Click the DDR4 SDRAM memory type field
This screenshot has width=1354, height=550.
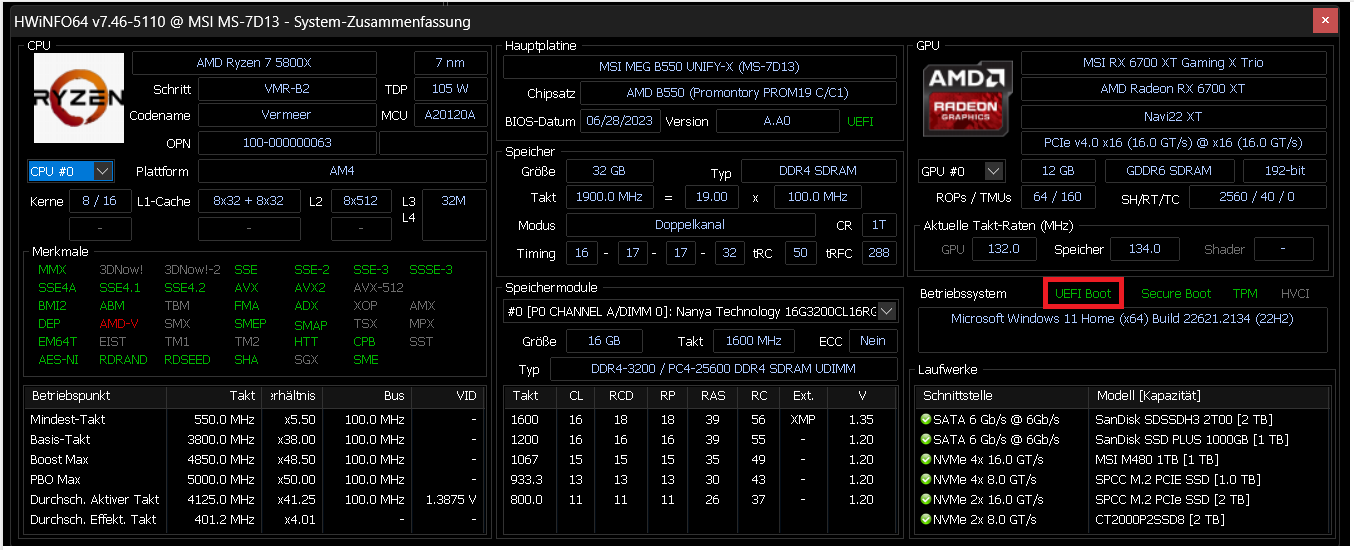click(x=818, y=172)
